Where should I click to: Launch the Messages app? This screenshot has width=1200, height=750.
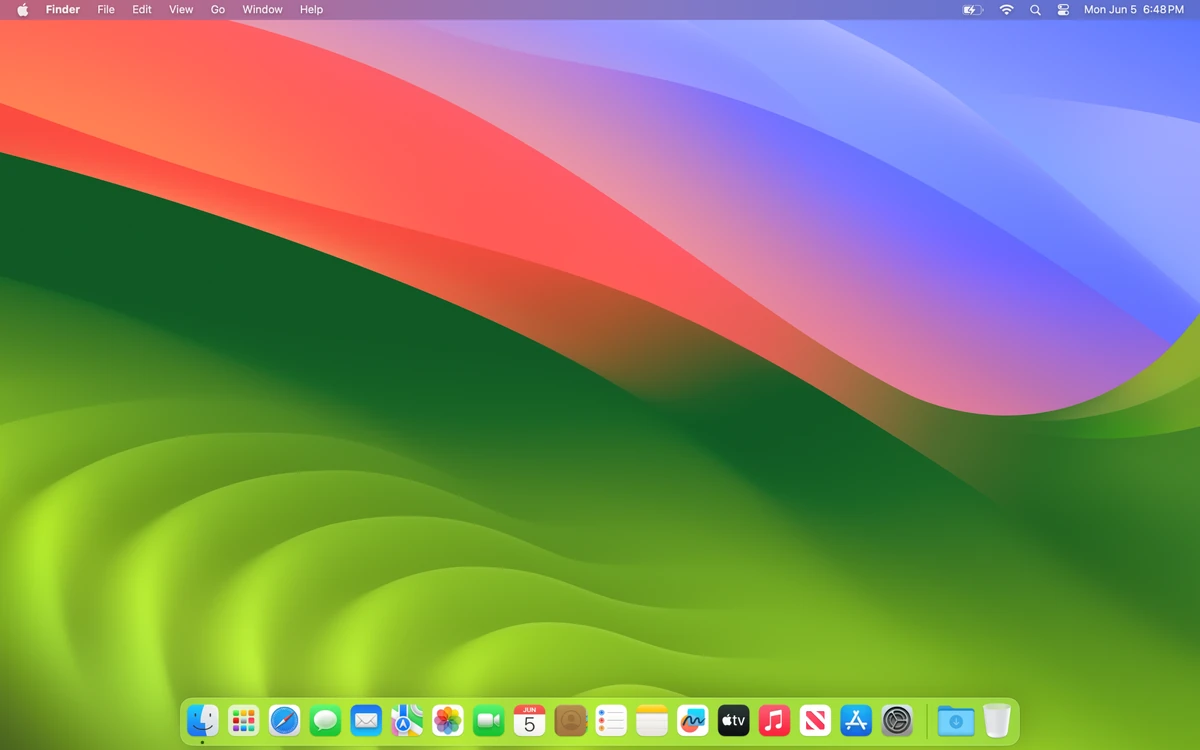324,720
